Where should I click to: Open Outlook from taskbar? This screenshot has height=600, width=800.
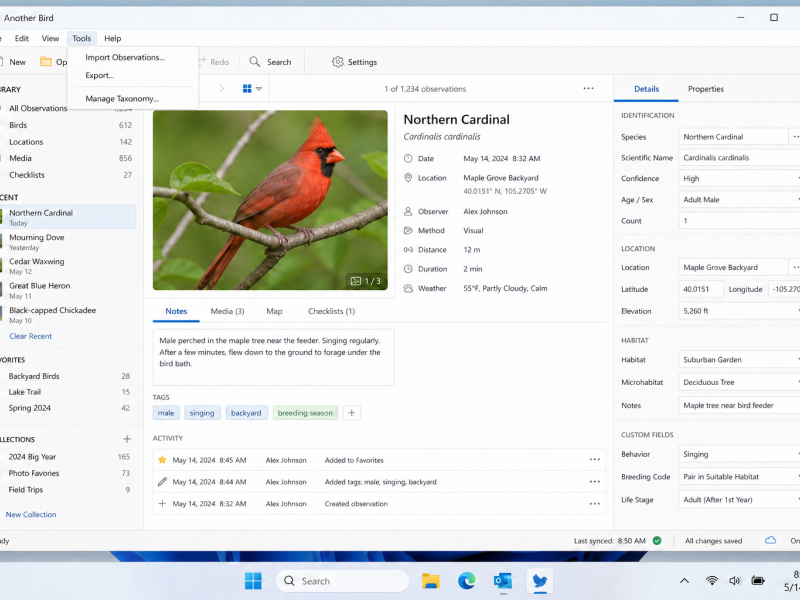[503, 581]
